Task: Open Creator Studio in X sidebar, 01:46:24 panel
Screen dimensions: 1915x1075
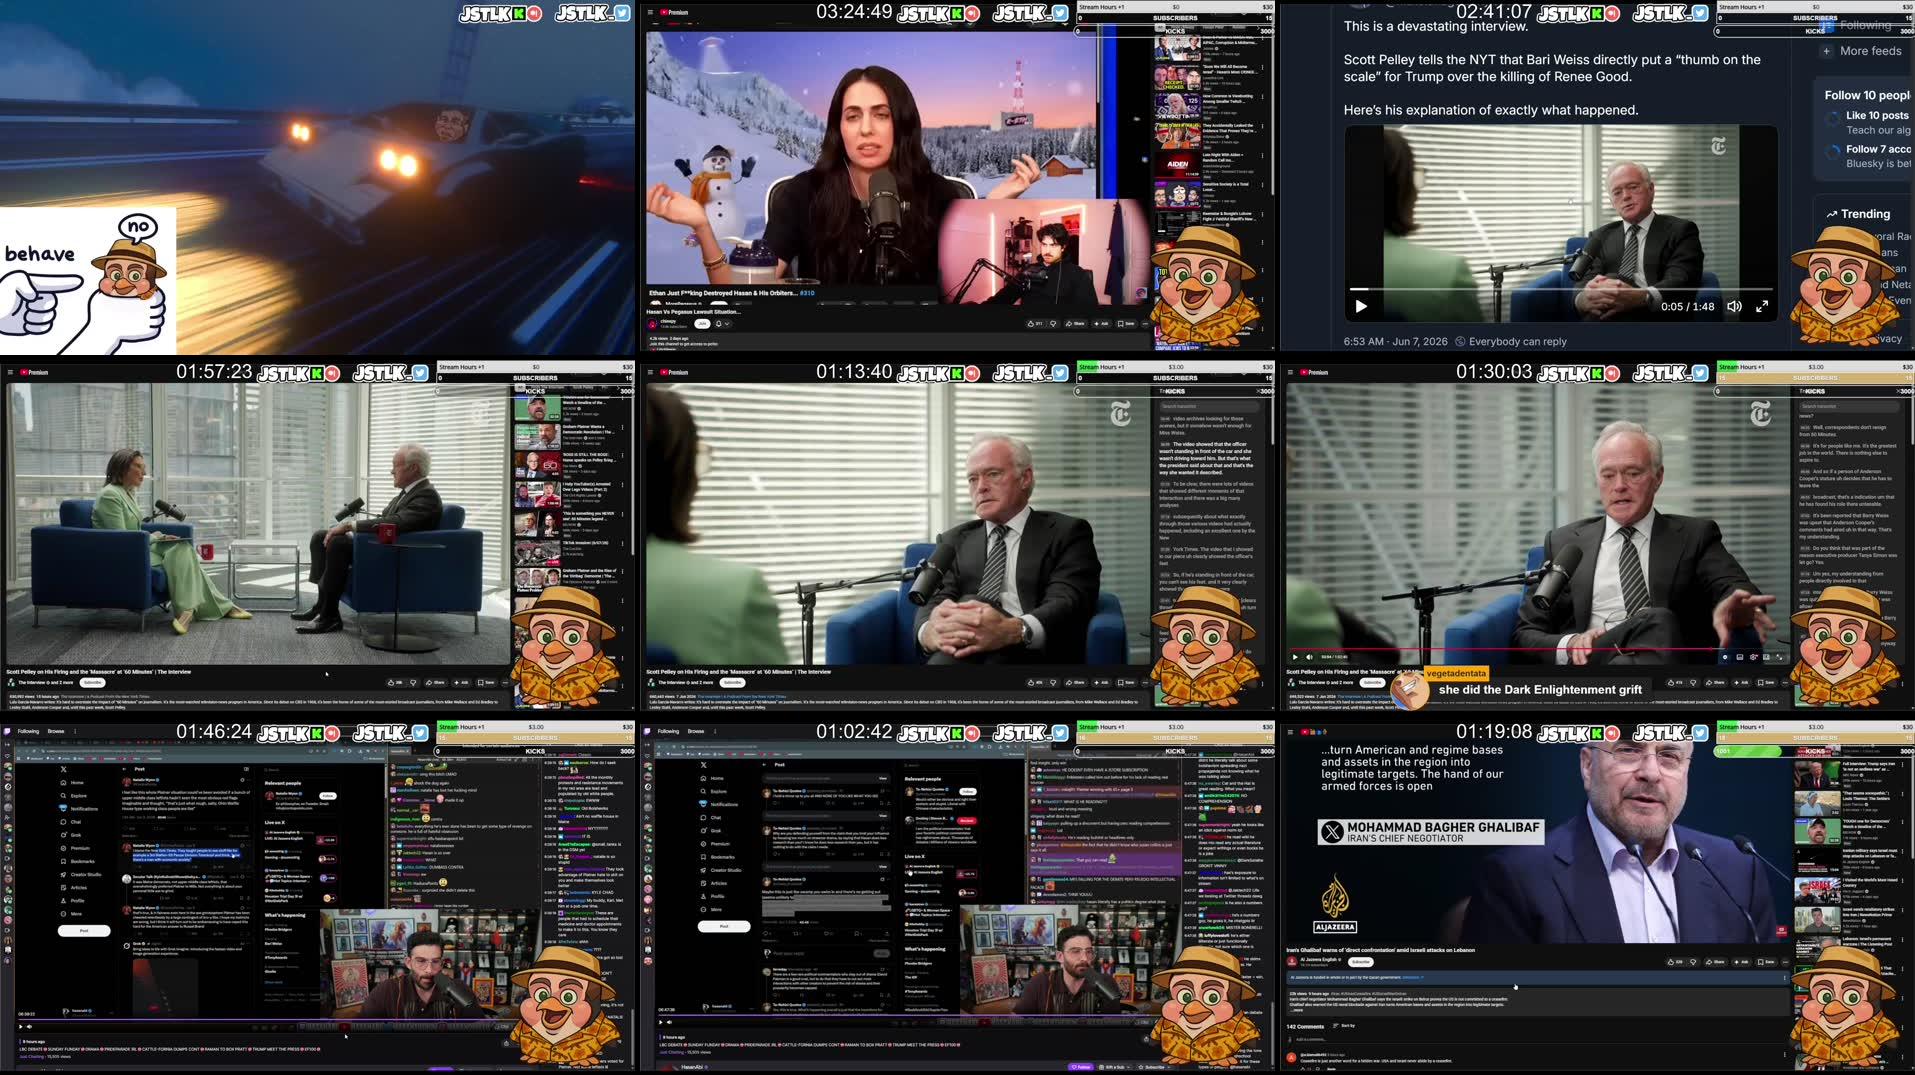Action: pyautogui.click(x=81, y=875)
